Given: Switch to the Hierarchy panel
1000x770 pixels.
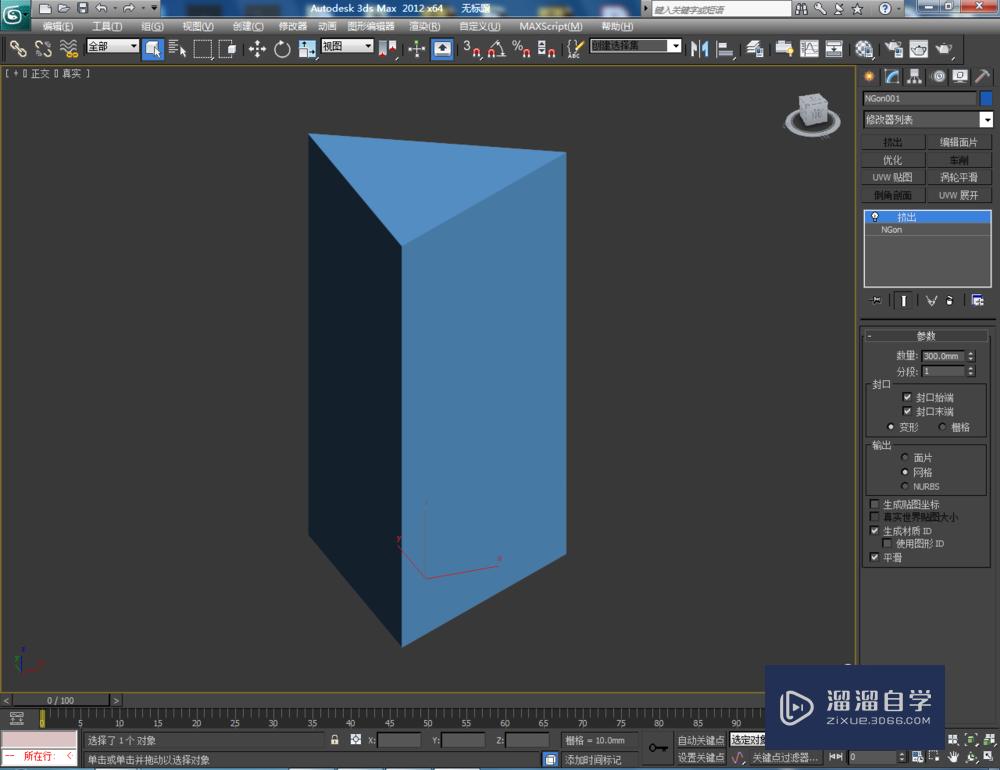Looking at the screenshot, I should [x=915, y=76].
